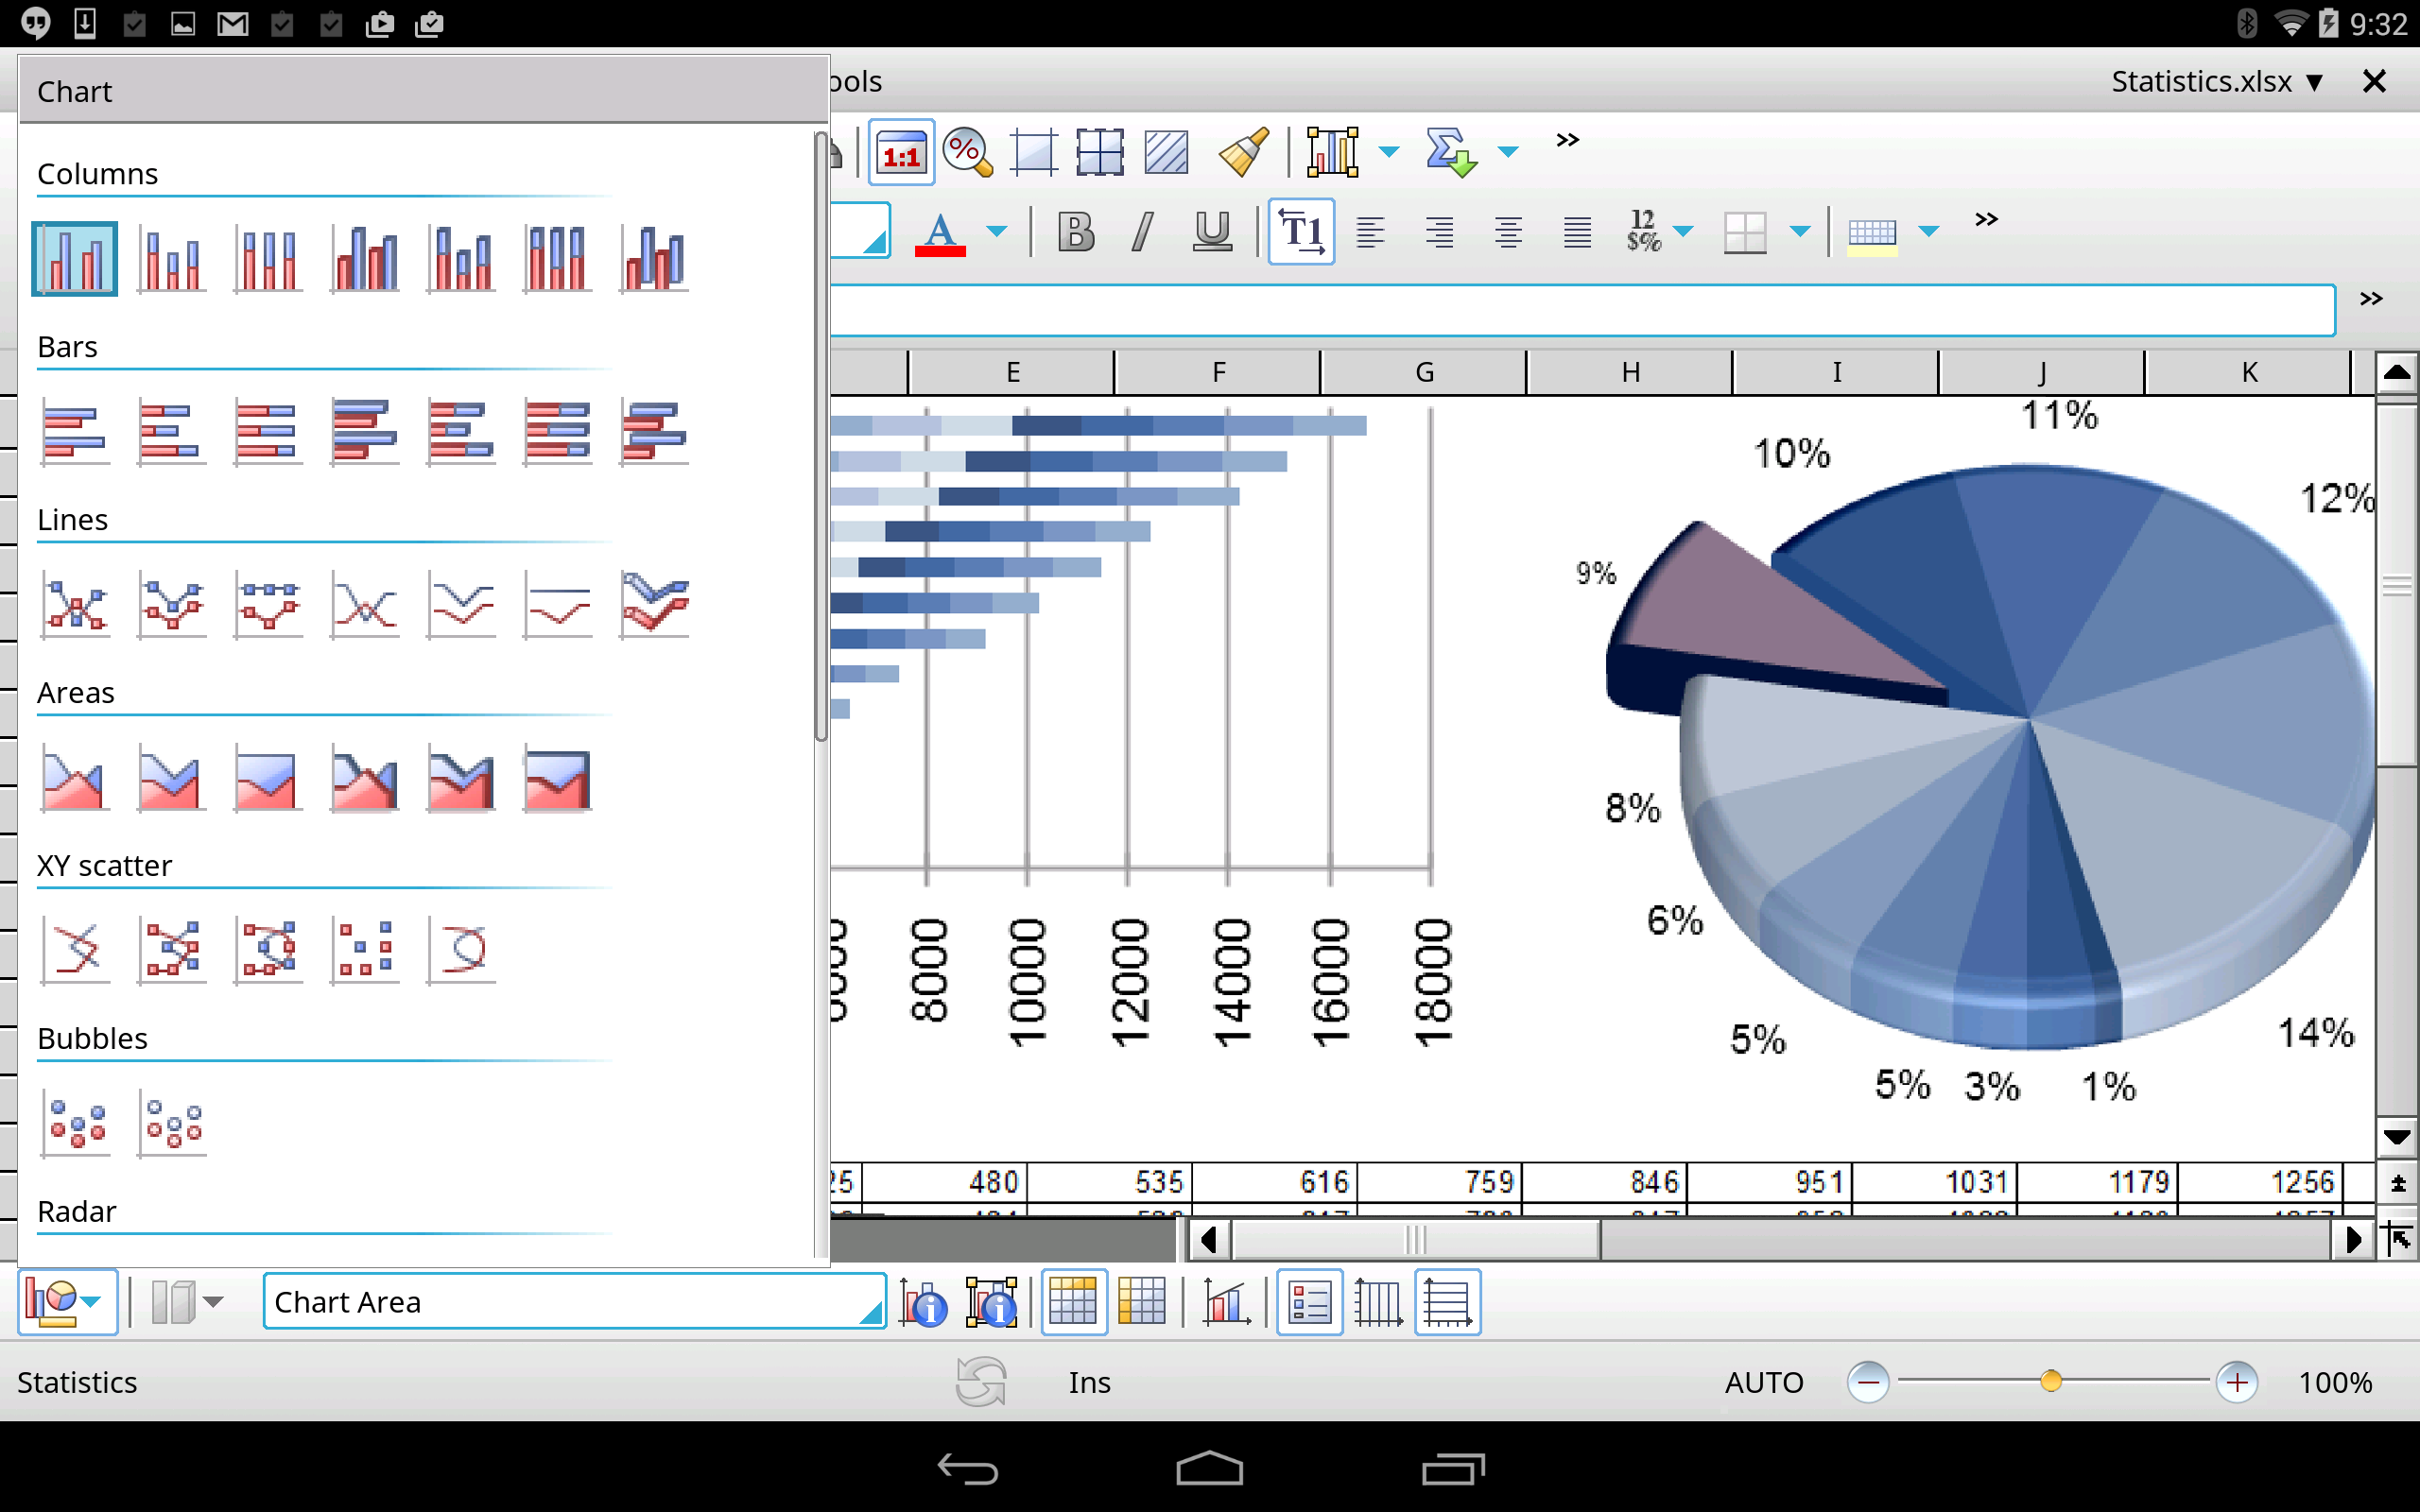This screenshot has width=2420, height=1512.
Task: Choose the 3D deep bar chart icon
Action: click(x=653, y=432)
